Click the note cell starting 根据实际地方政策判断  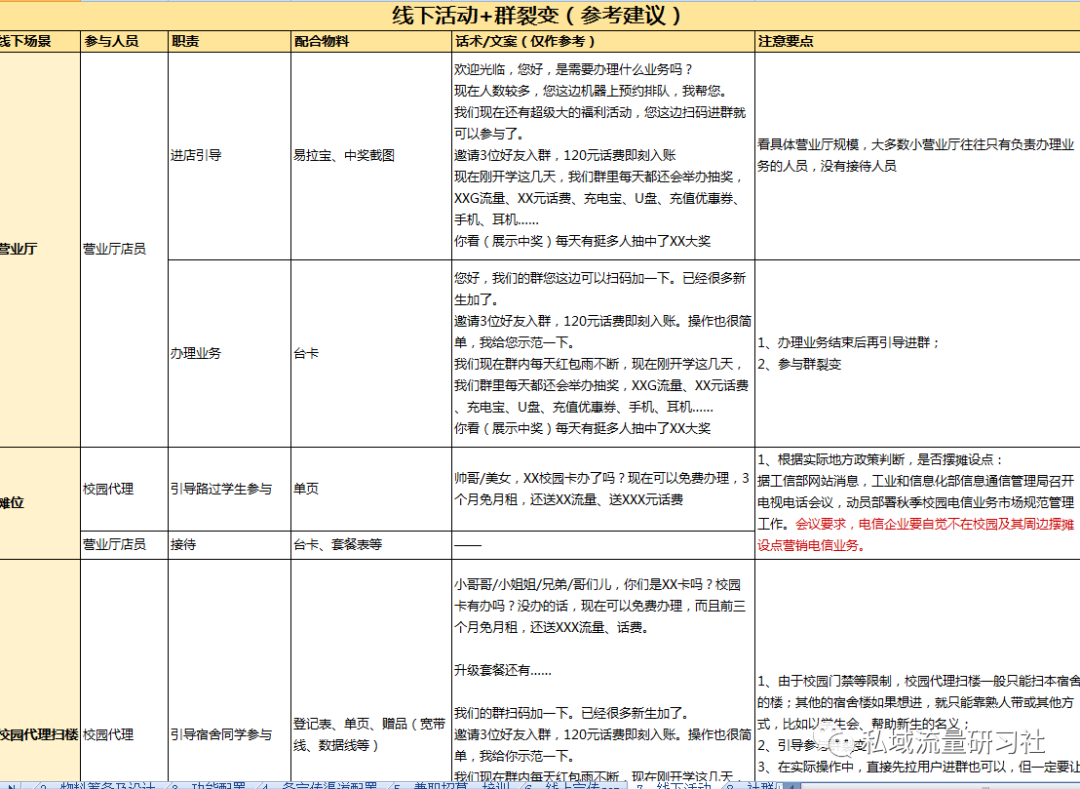(917, 503)
